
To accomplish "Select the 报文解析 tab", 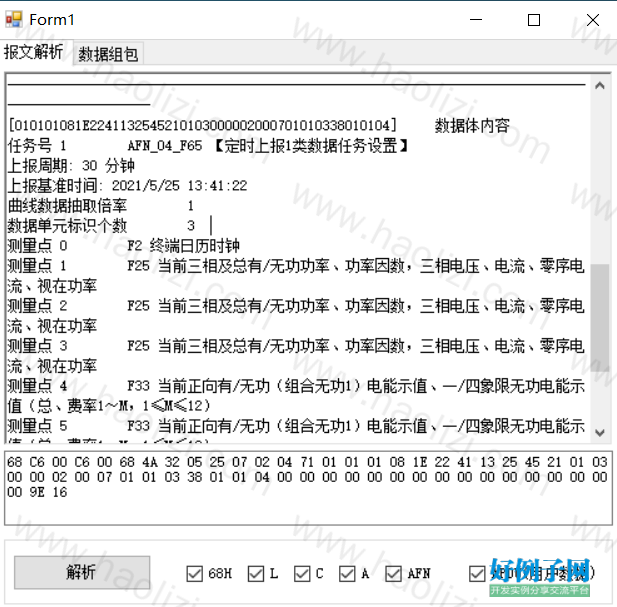I will [34, 52].
